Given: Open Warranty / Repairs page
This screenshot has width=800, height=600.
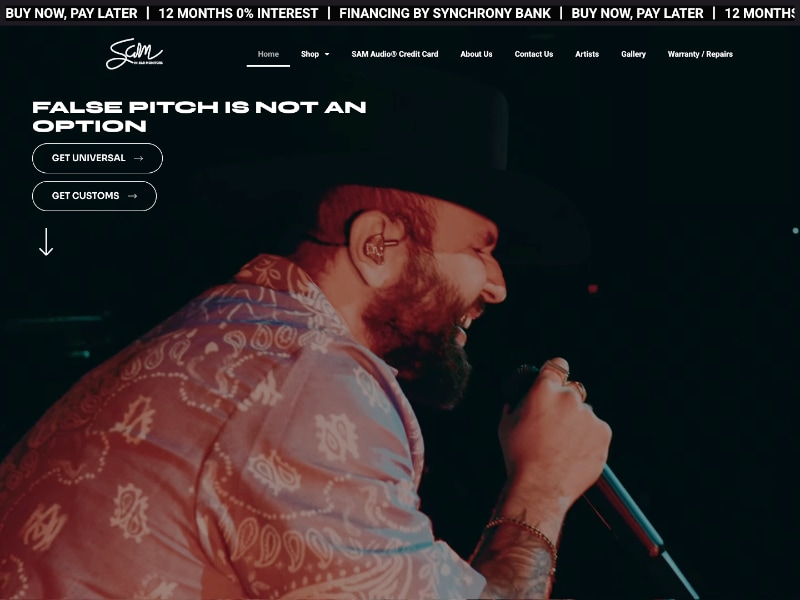Looking at the screenshot, I should pos(700,54).
